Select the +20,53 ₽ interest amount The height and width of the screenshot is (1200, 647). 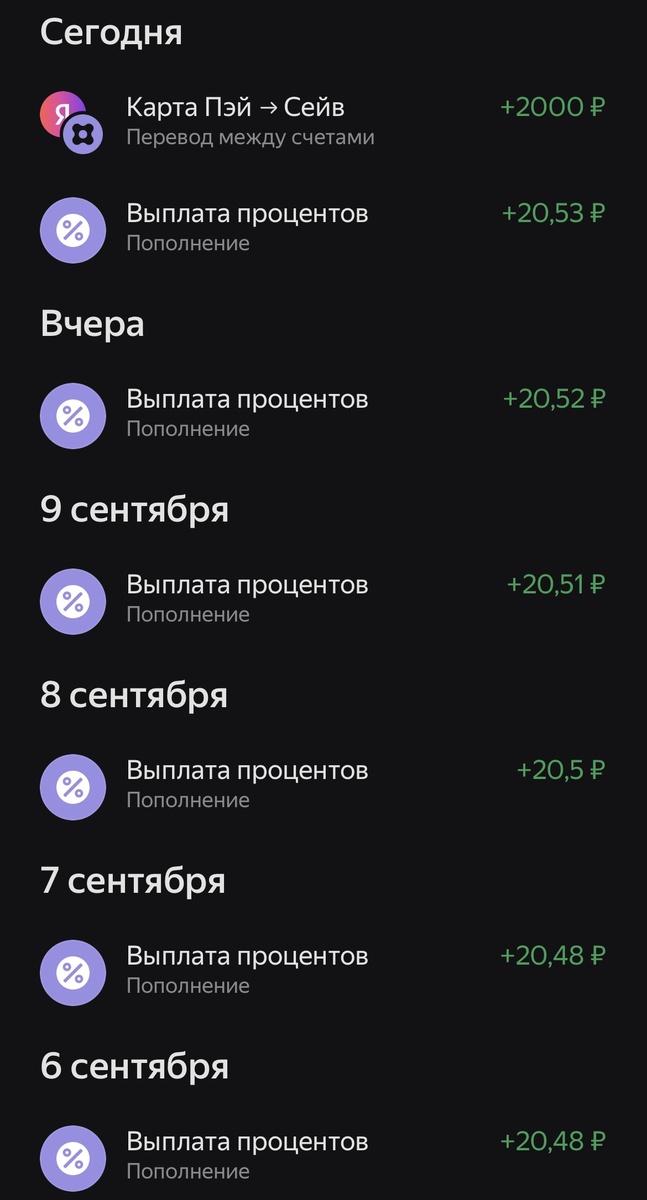pos(553,214)
